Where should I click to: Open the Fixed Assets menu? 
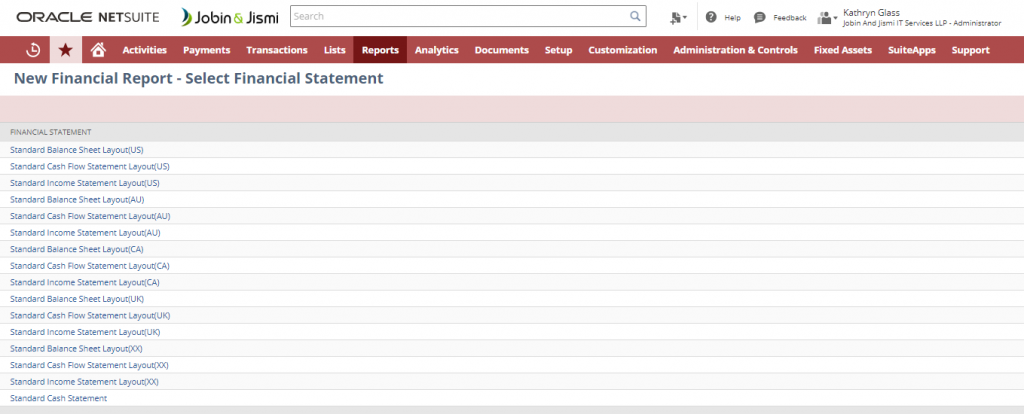tap(842, 50)
